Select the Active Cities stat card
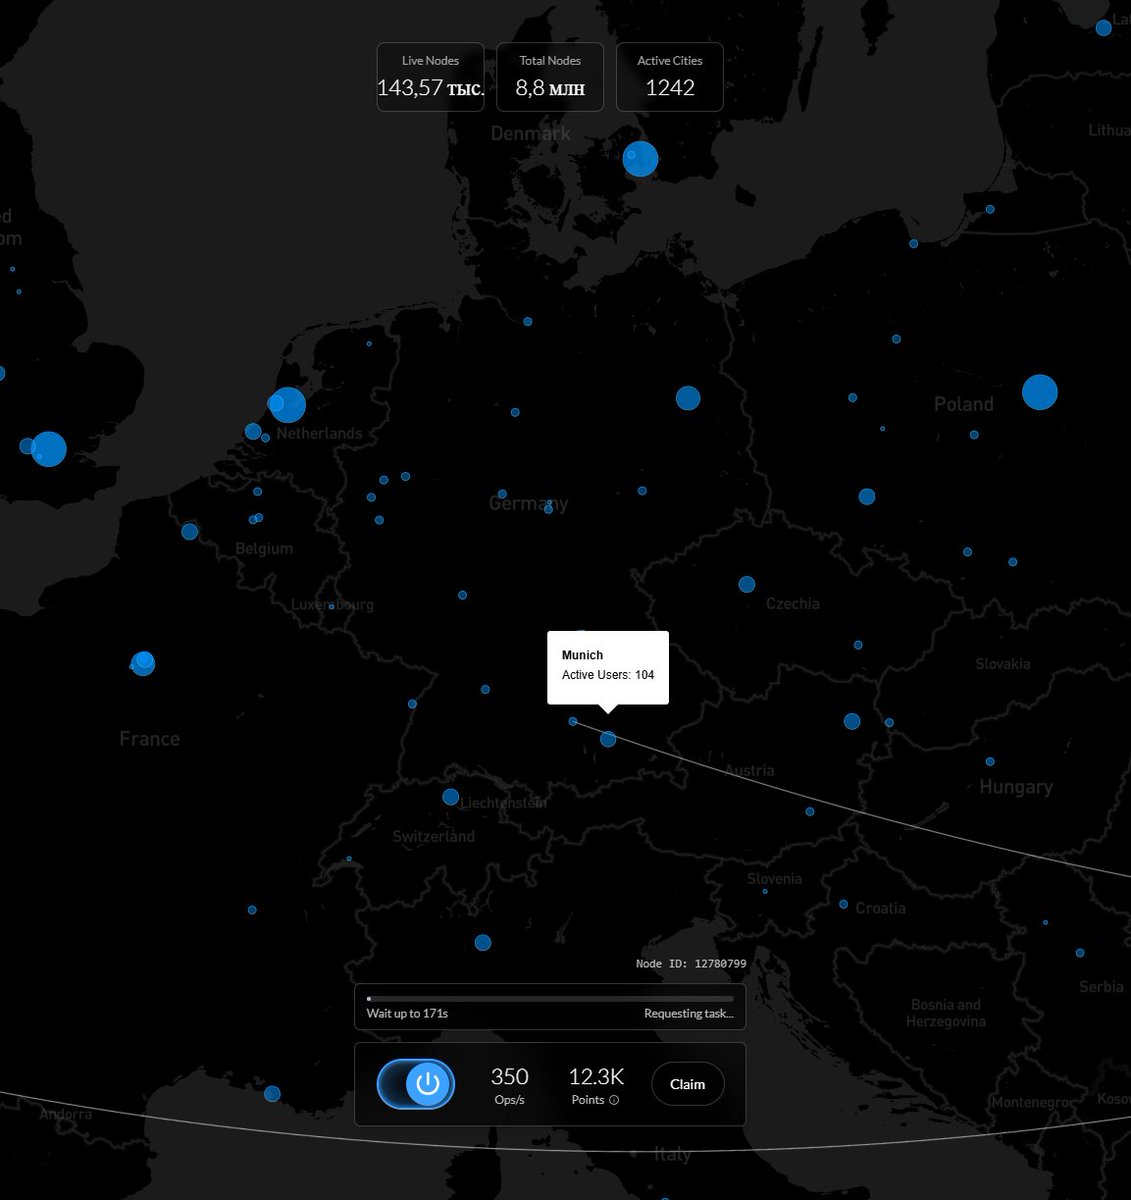 (669, 77)
